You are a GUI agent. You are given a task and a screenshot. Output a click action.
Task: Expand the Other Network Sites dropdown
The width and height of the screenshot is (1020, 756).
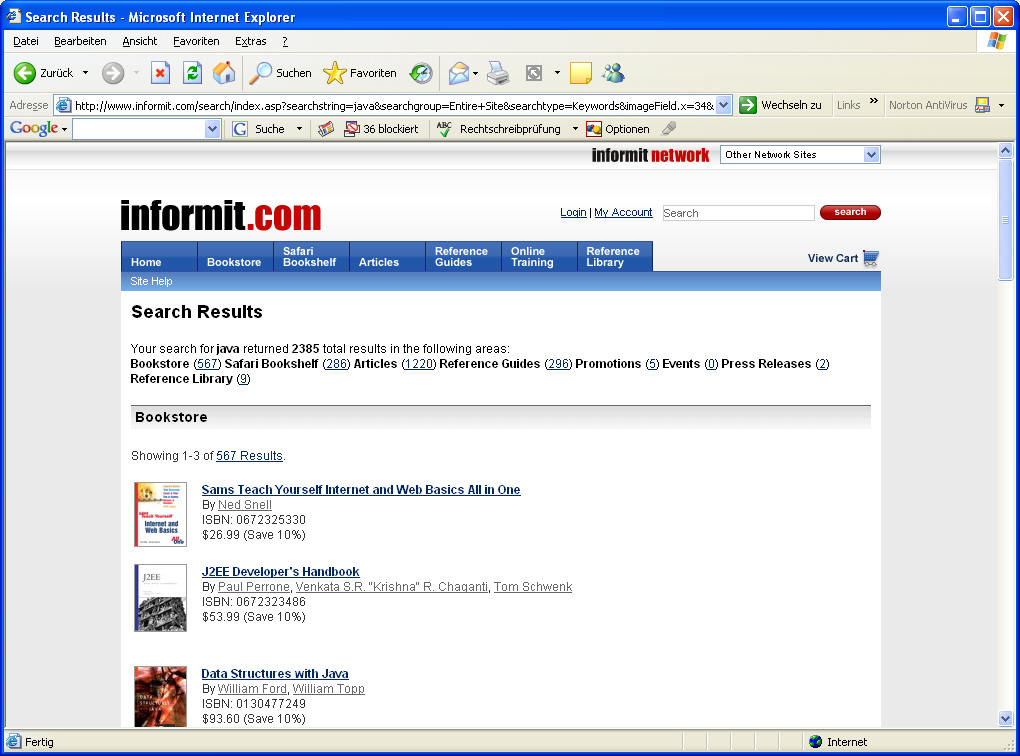871,155
